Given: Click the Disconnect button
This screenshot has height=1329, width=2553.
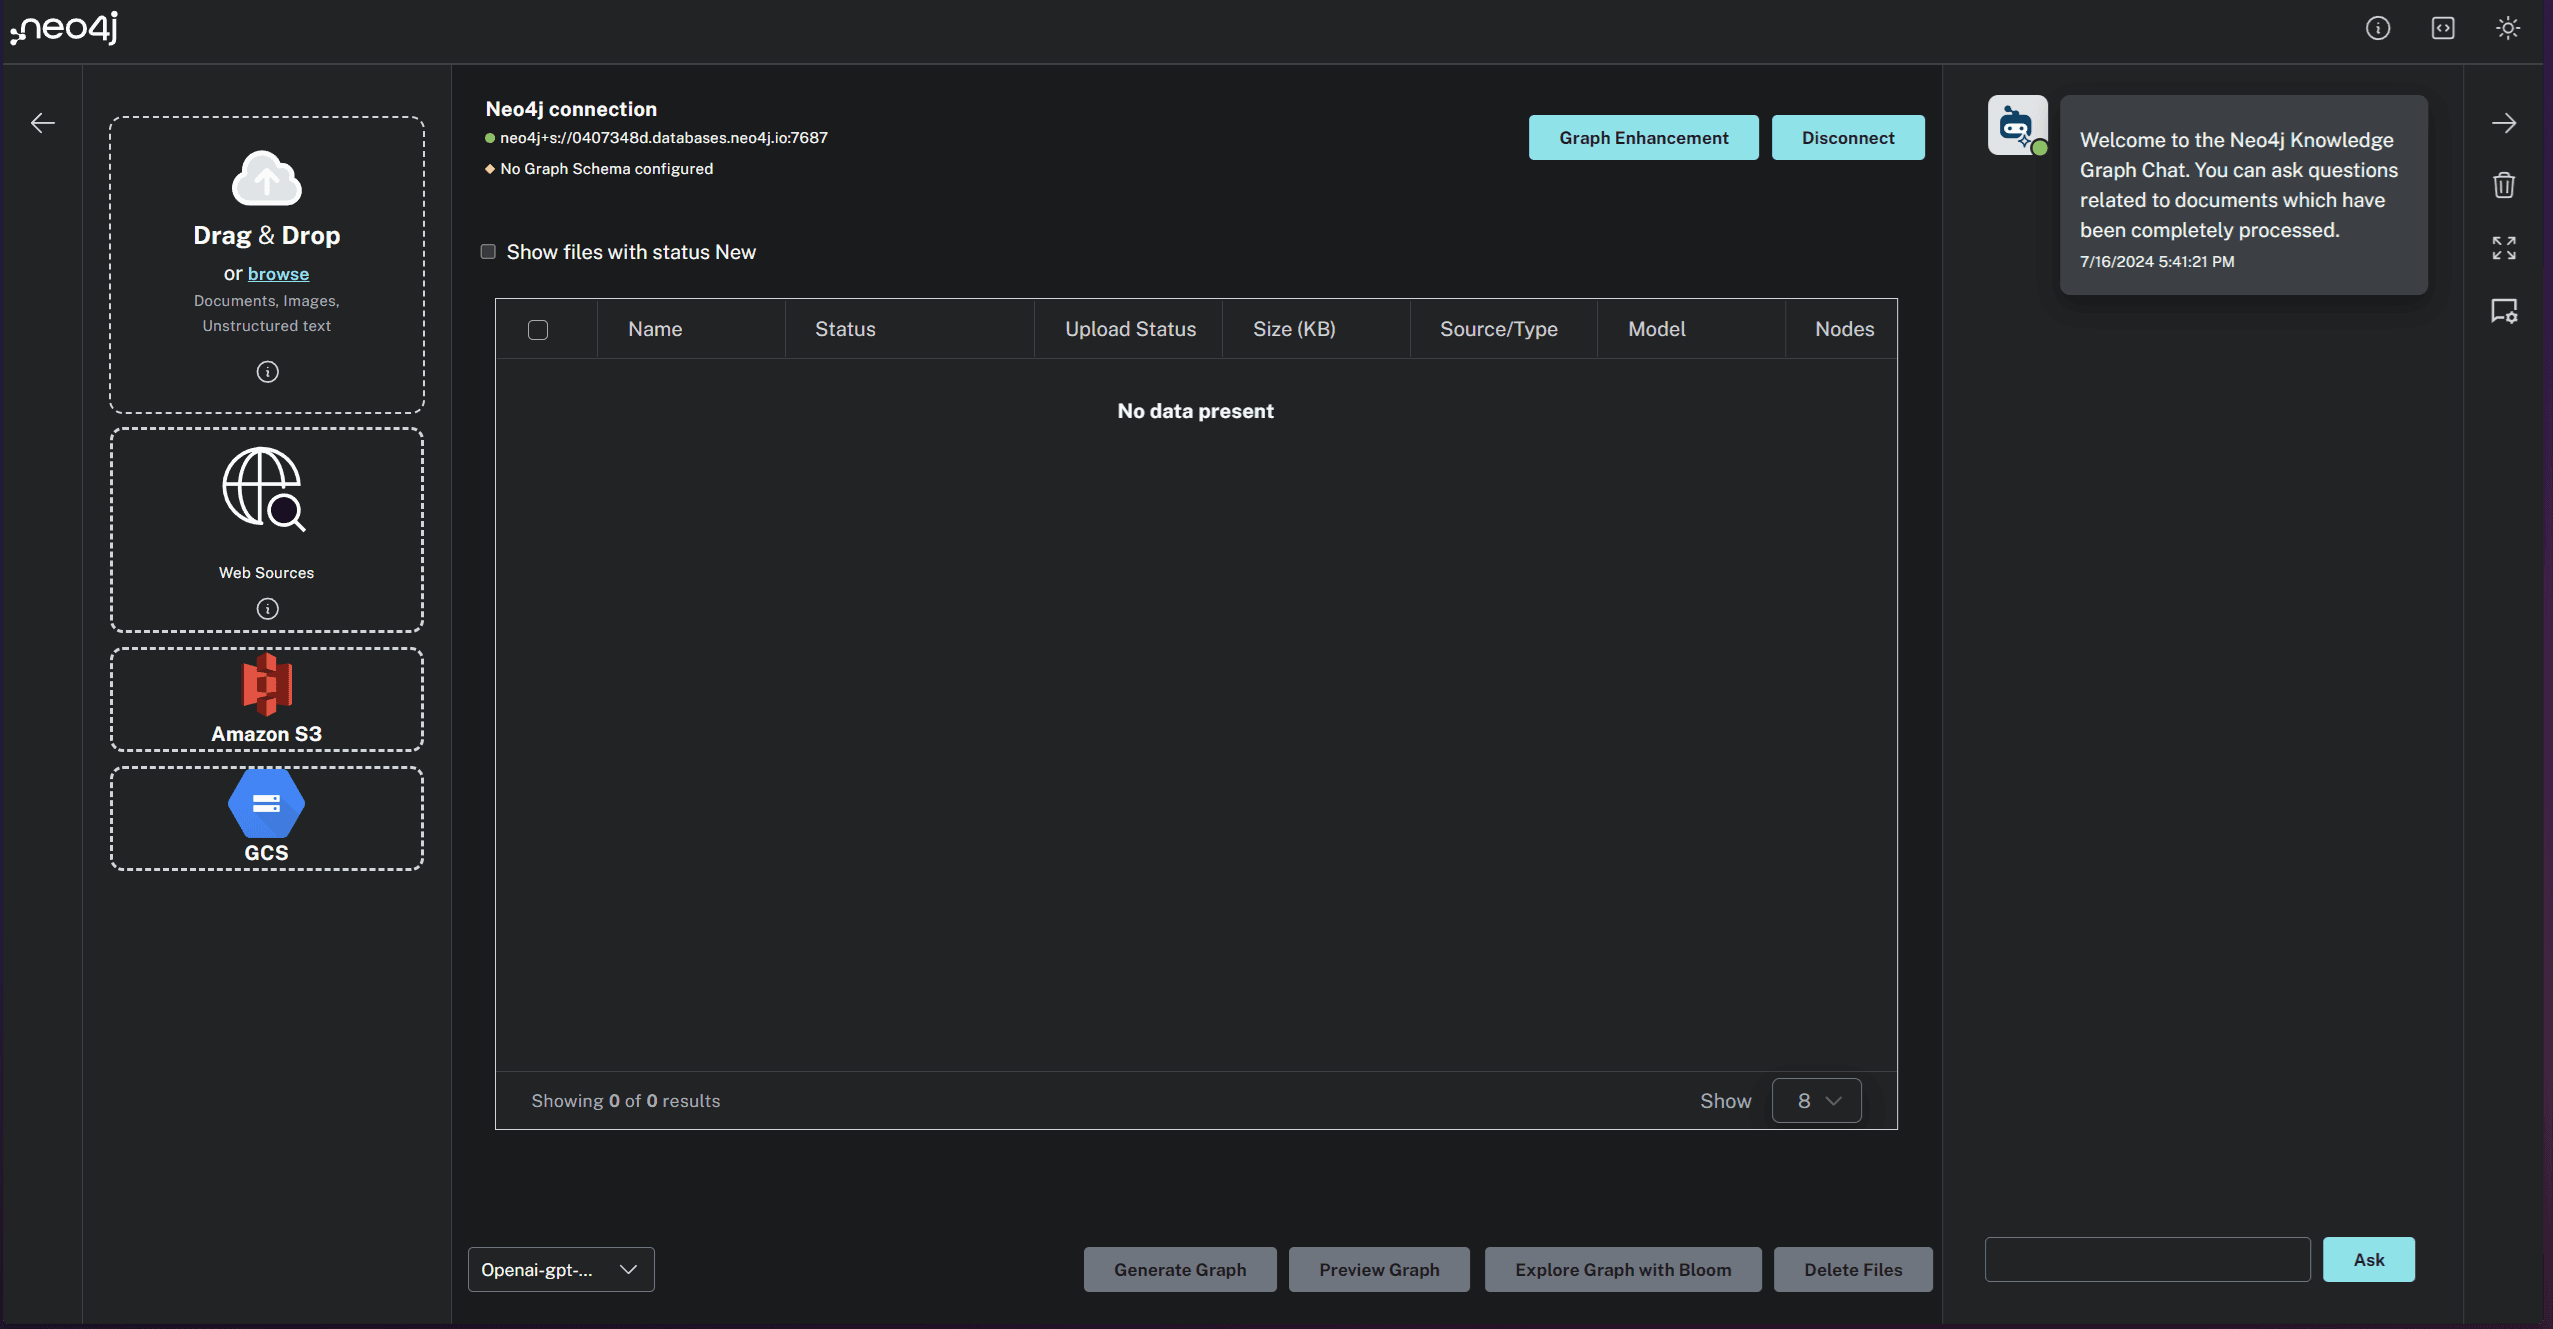Looking at the screenshot, I should coord(1848,138).
